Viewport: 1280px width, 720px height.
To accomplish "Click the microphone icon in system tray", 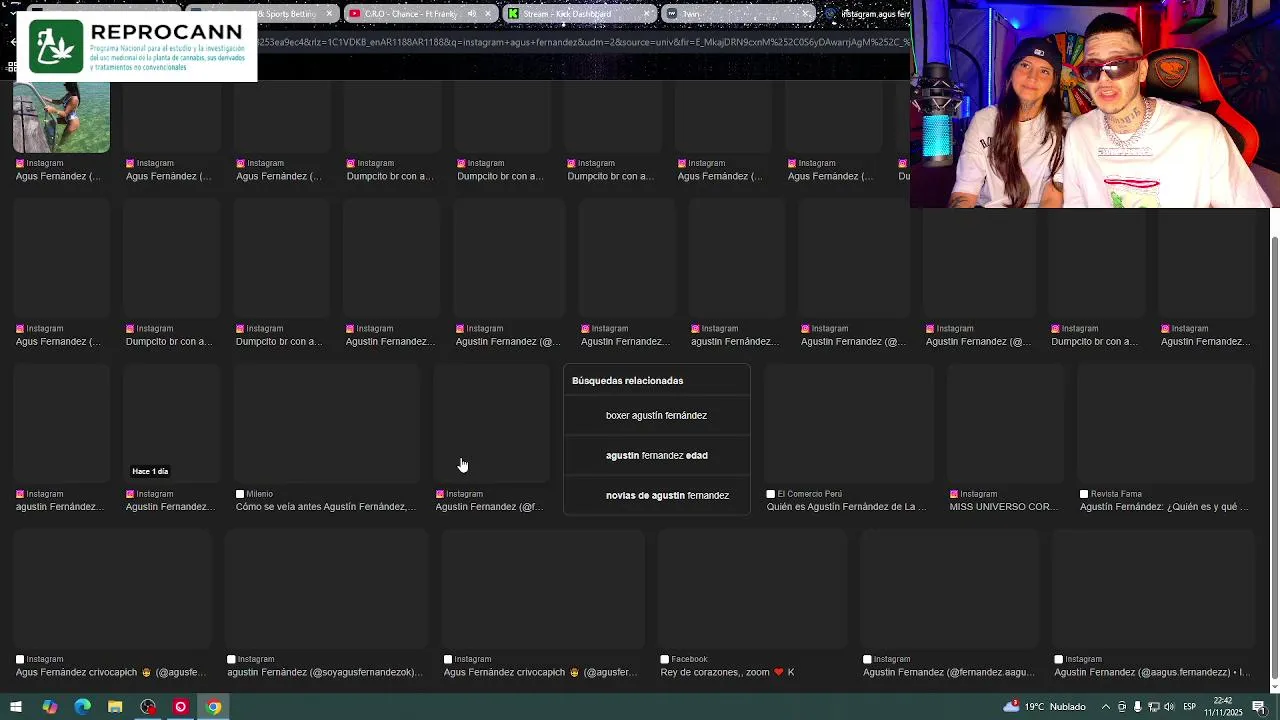I will [1137, 707].
